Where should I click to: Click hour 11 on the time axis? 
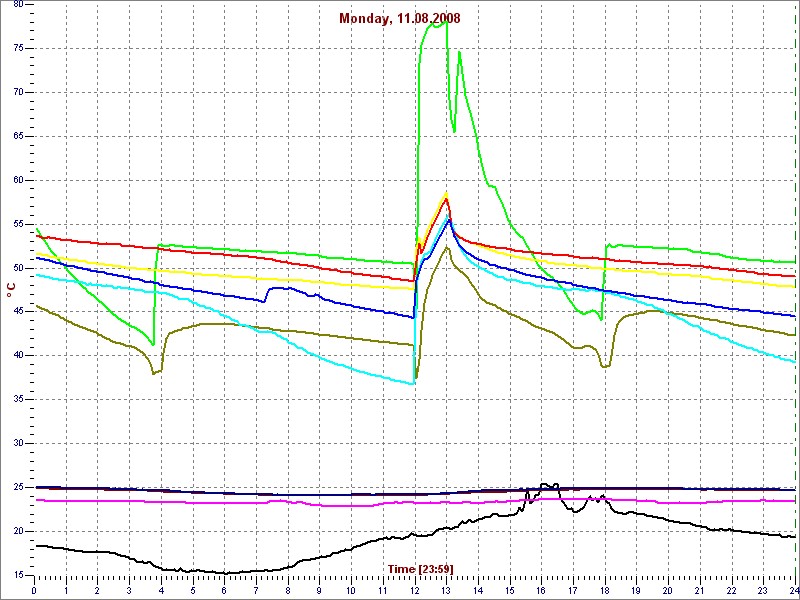[x=383, y=591]
